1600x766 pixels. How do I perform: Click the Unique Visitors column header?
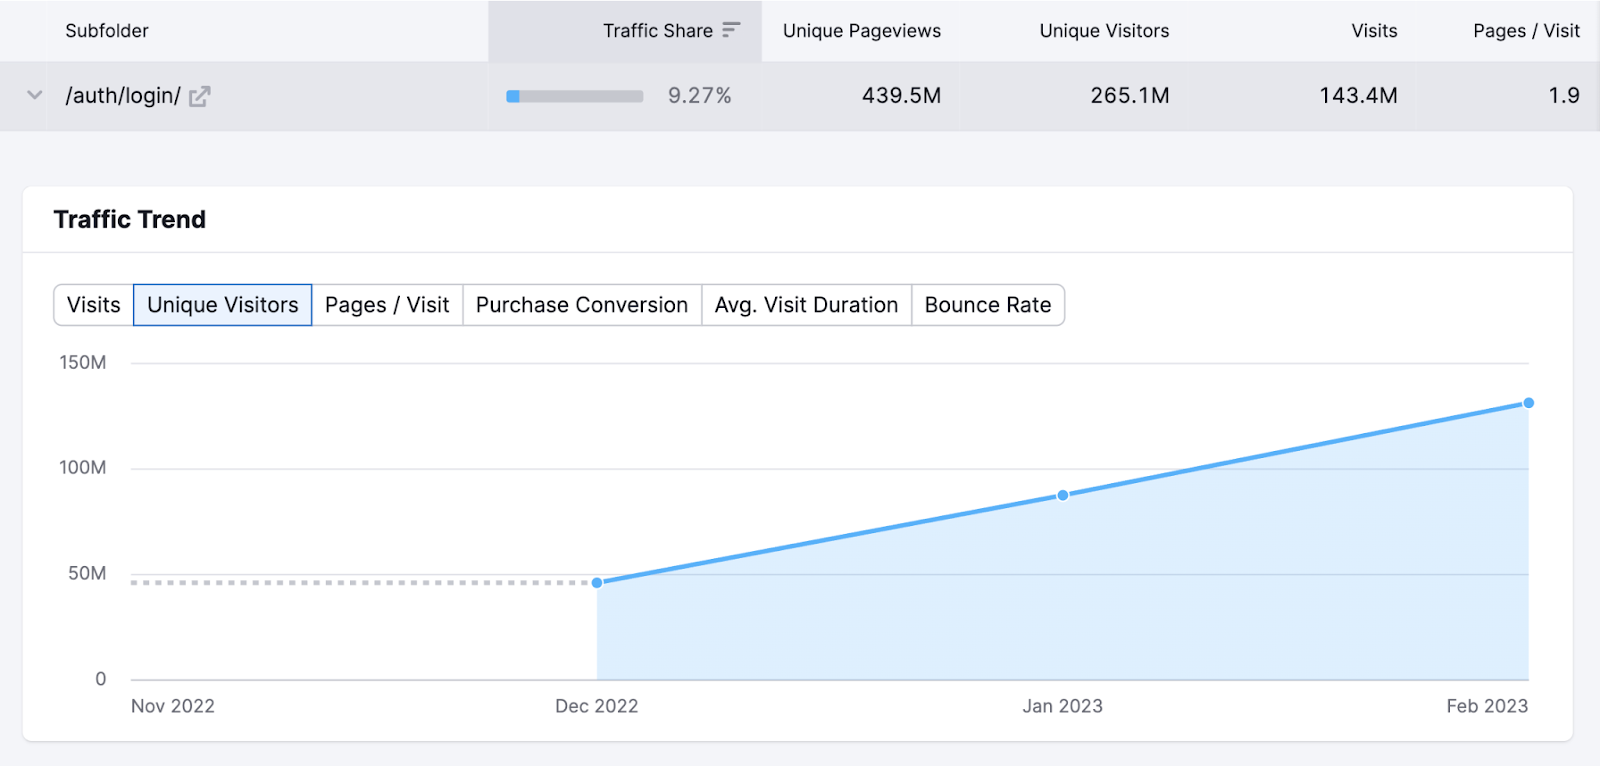1104,31
